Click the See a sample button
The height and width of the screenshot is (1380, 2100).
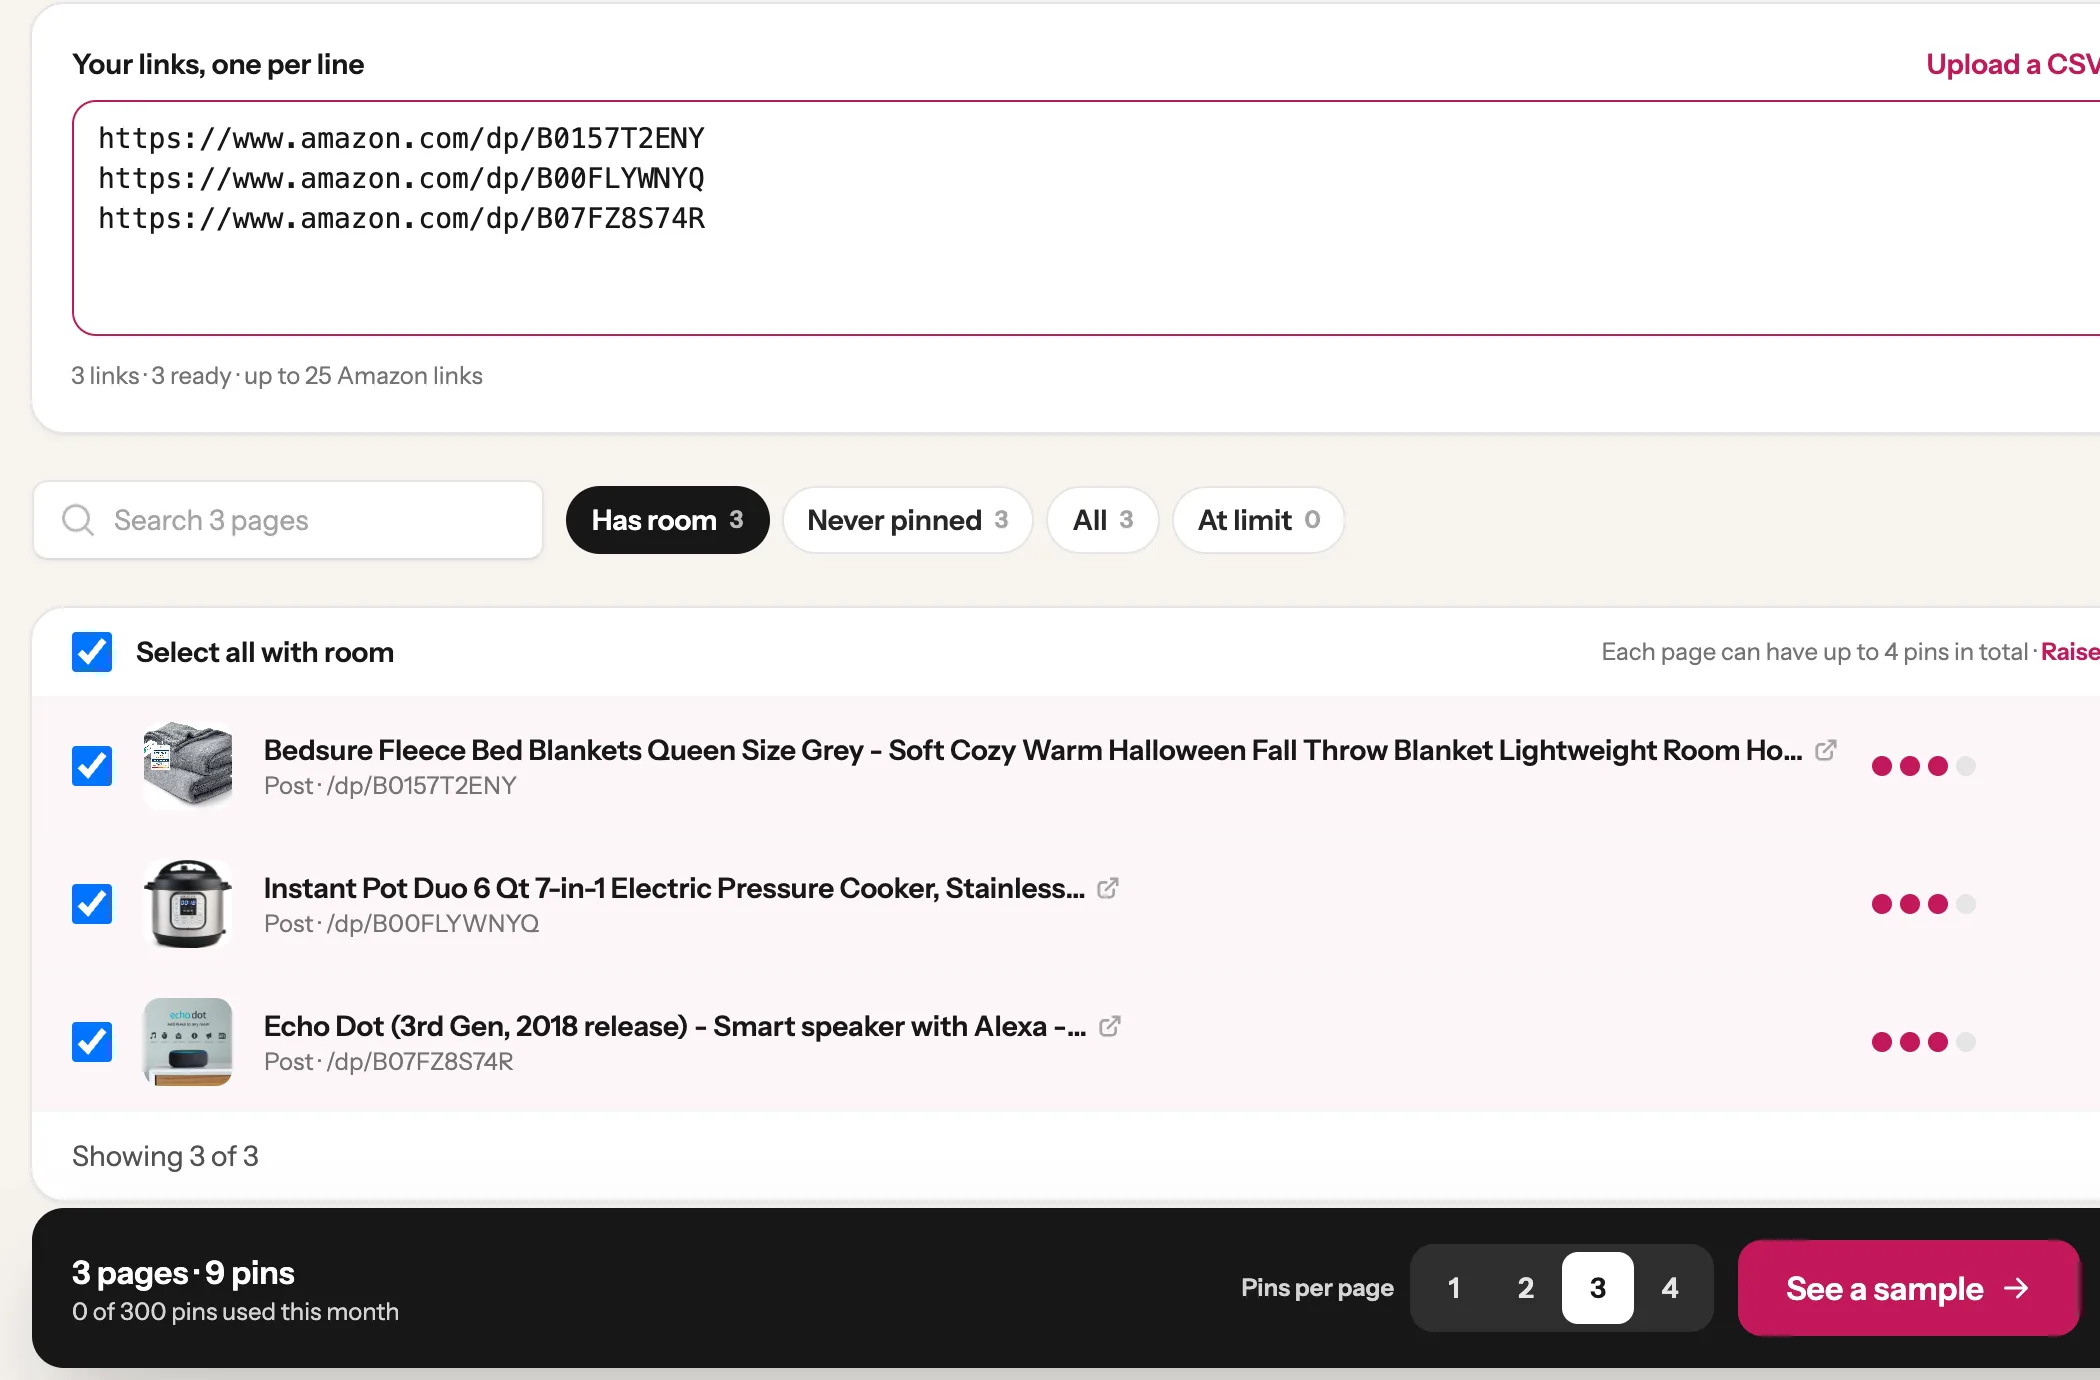pyautogui.click(x=1908, y=1288)
